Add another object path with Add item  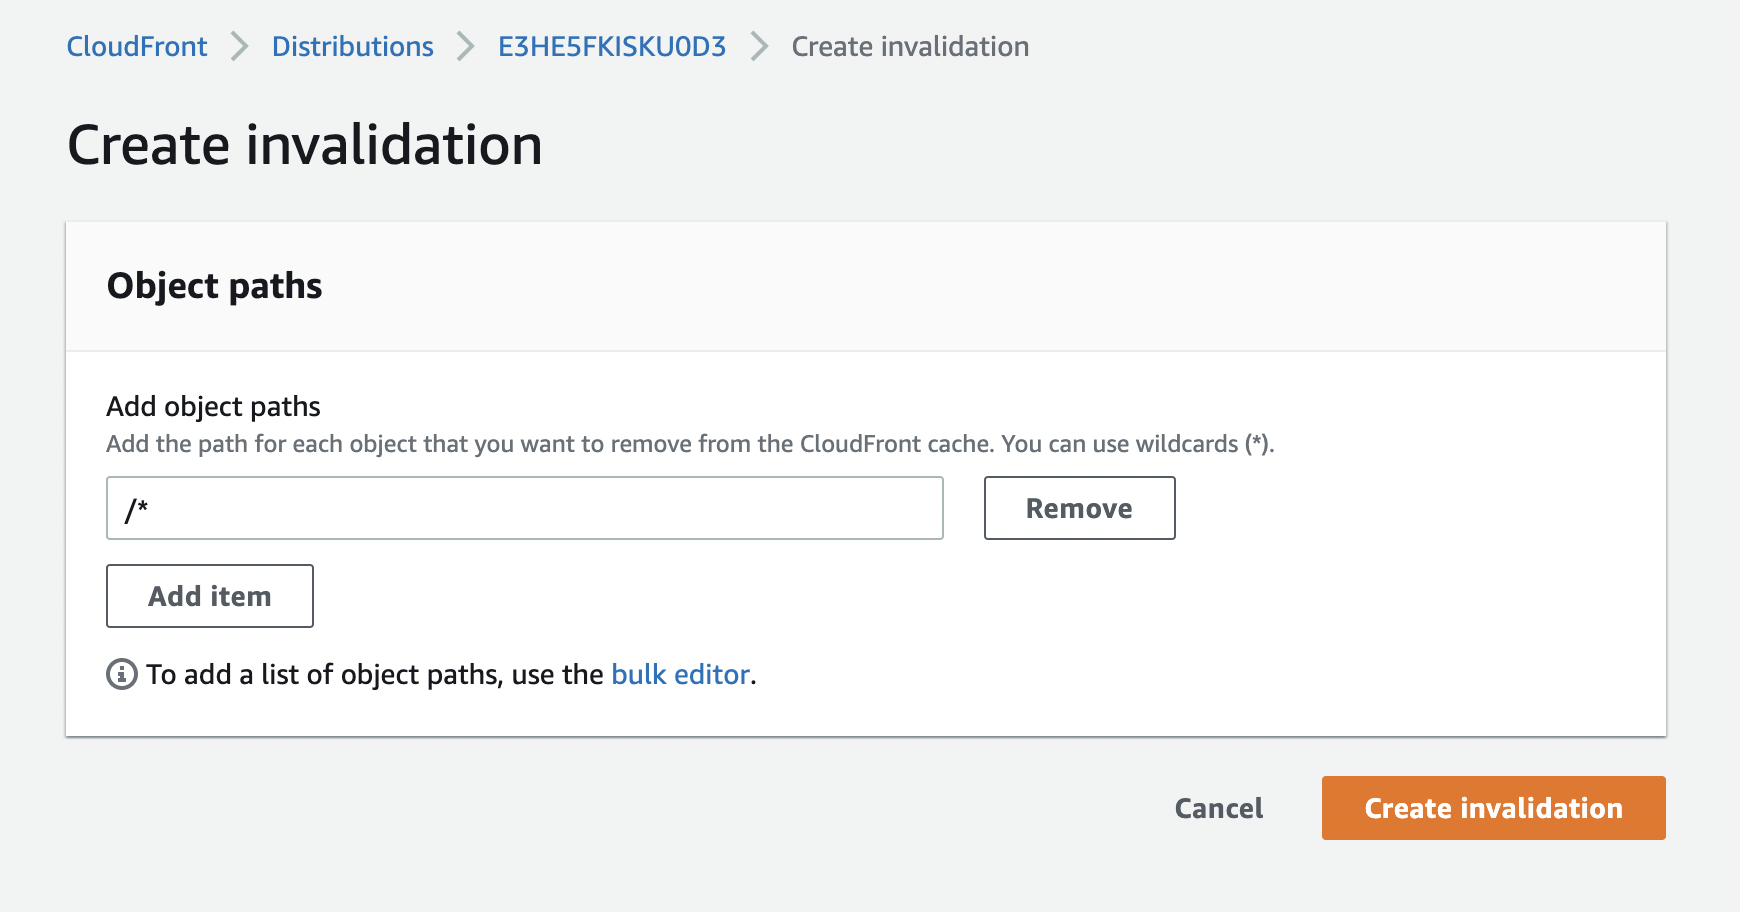[x=210, y=596]
